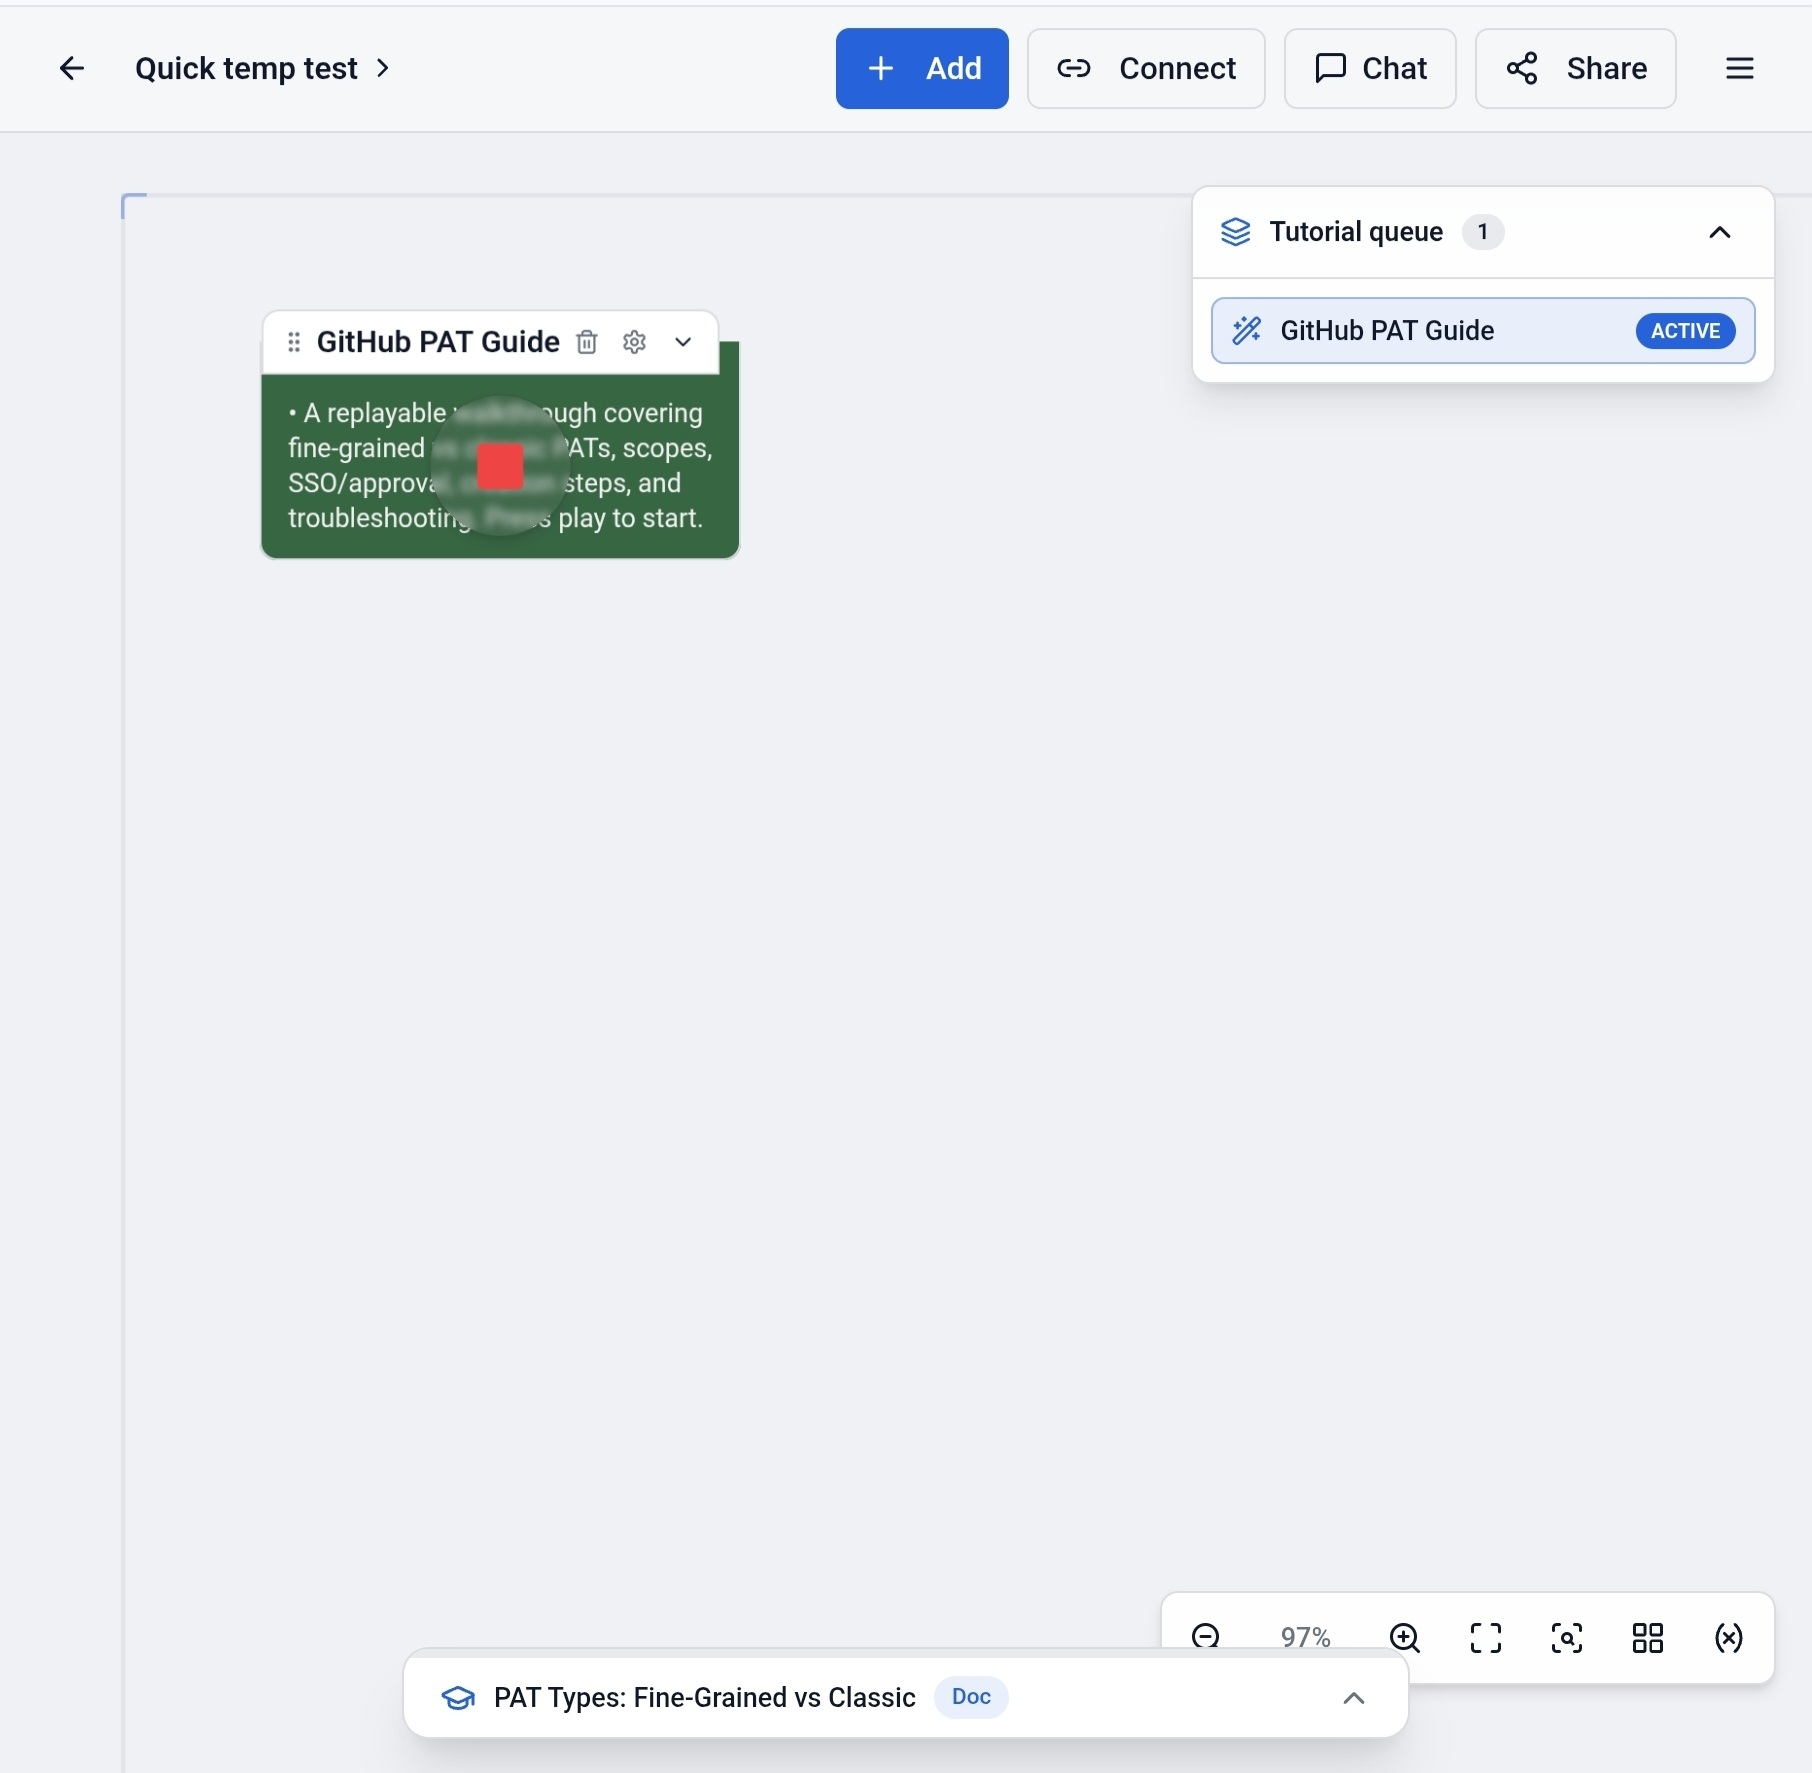
Task: Open the hamburger menu
Action: click(x=1740, y=68)
